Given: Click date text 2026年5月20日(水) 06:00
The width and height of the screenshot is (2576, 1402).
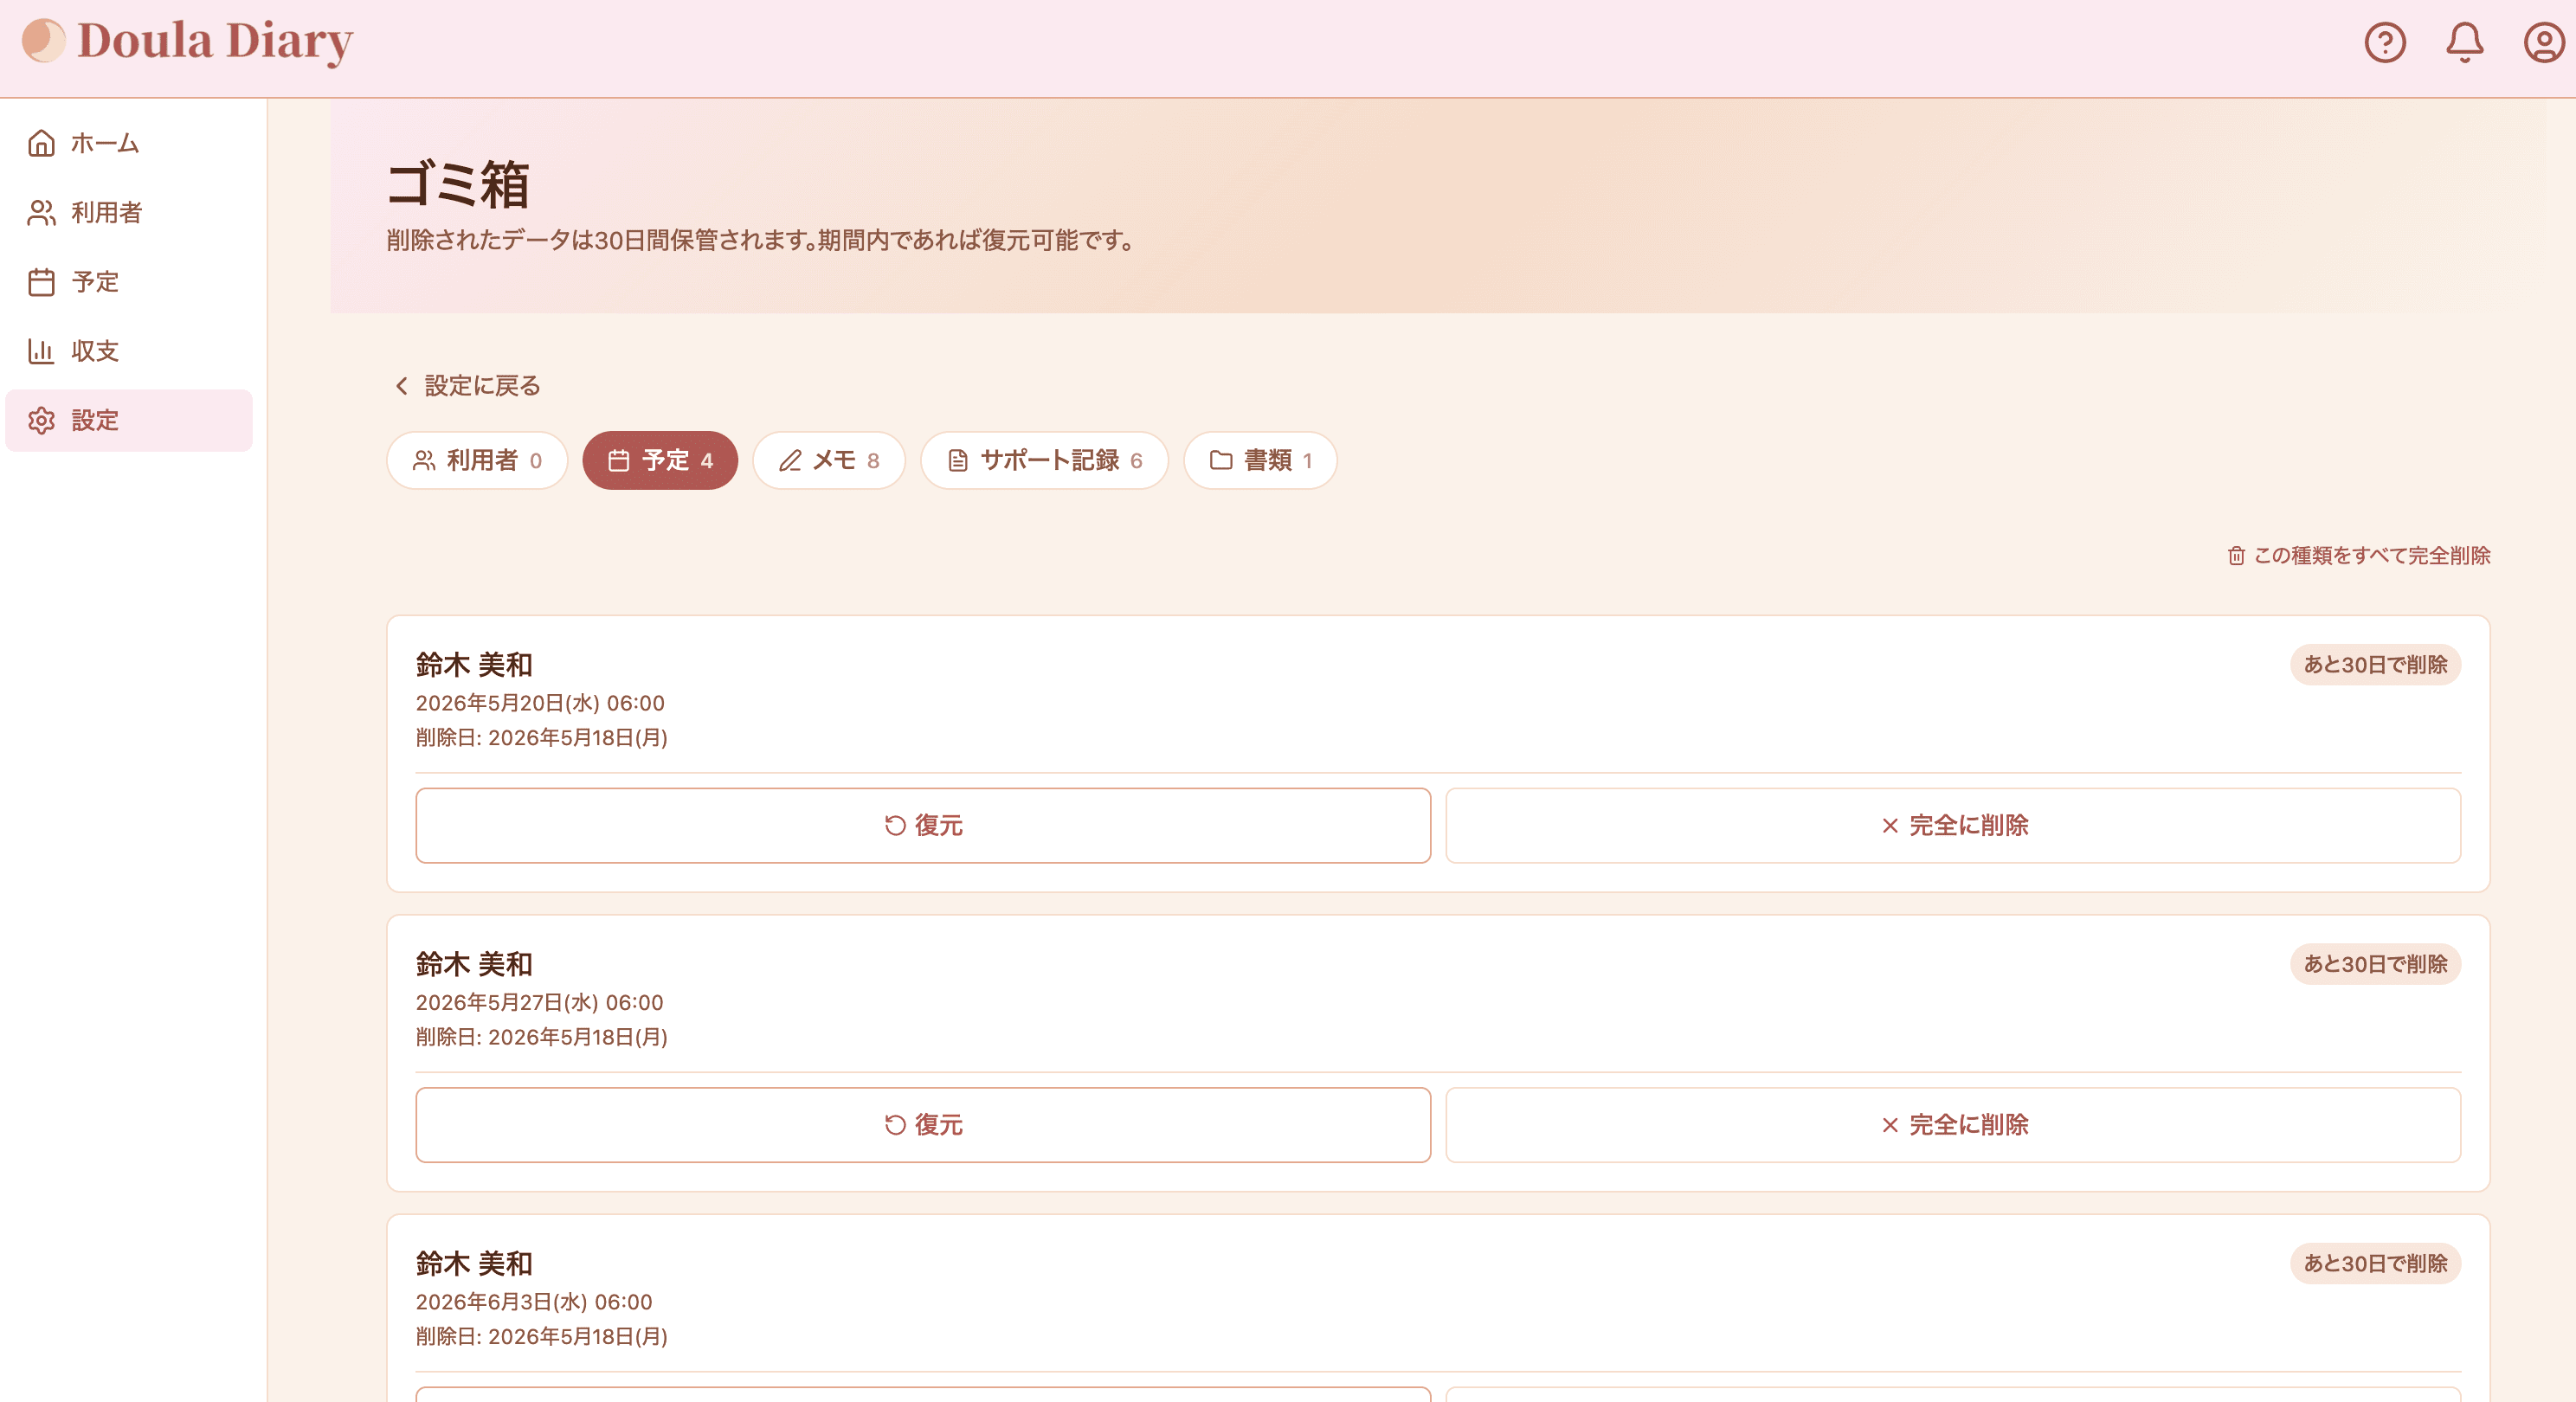Looking at the screenshot, I should [540, 703].
